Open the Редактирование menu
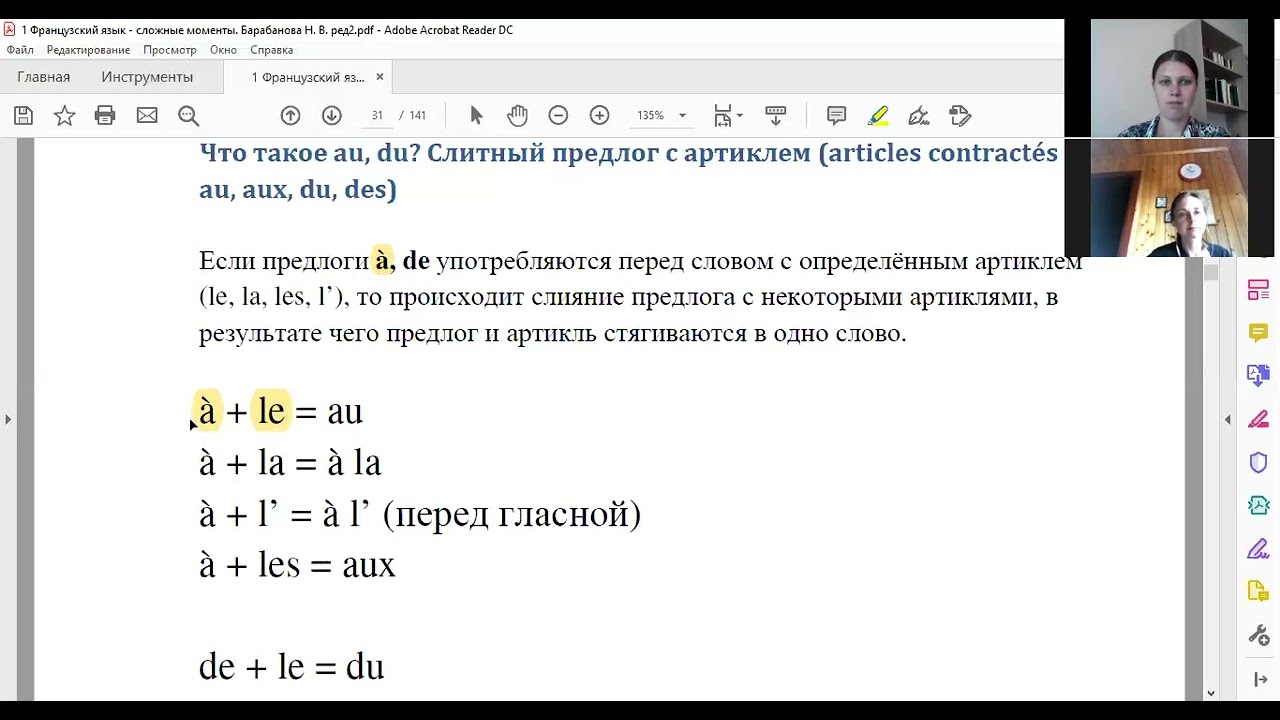The image size is (1280, 720). 88,50
